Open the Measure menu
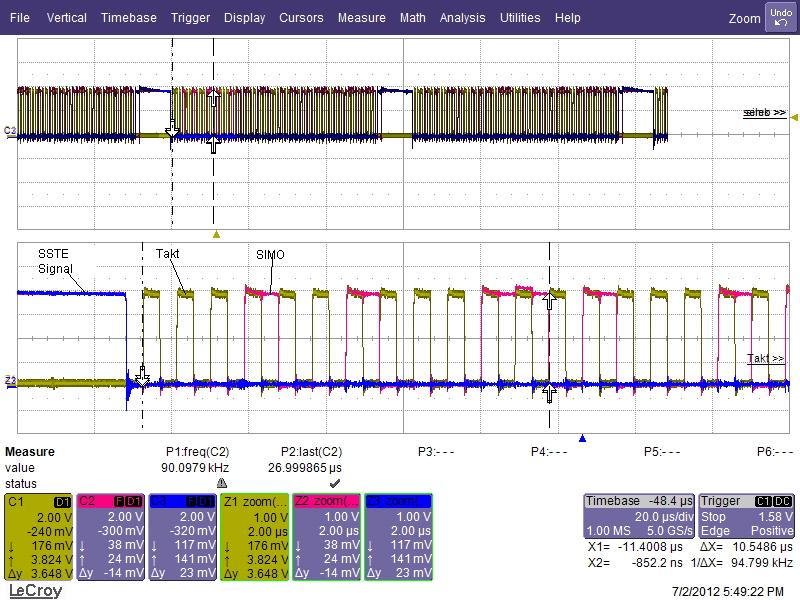800x600 pixels. pyautogui.click(x=362, y=18)
